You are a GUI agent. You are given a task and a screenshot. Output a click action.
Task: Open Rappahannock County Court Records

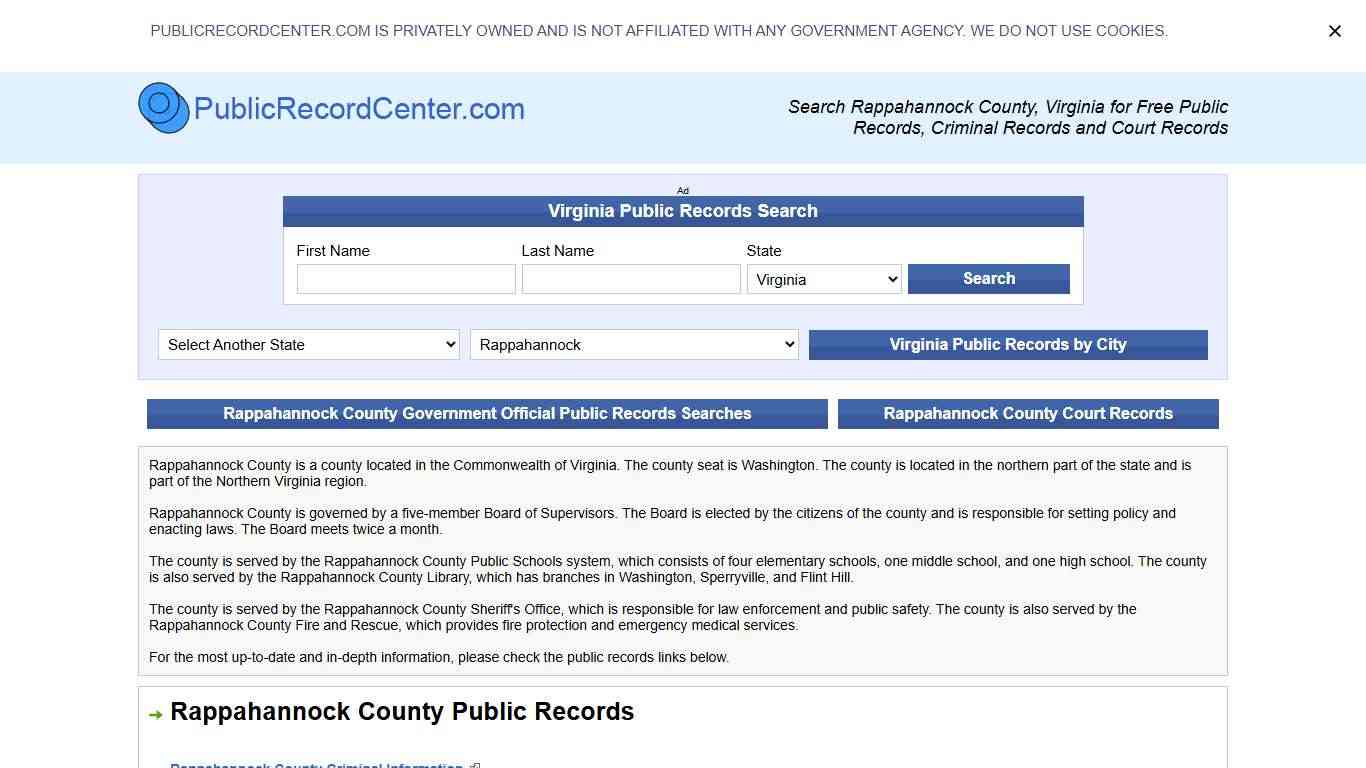coord(1029,413)
